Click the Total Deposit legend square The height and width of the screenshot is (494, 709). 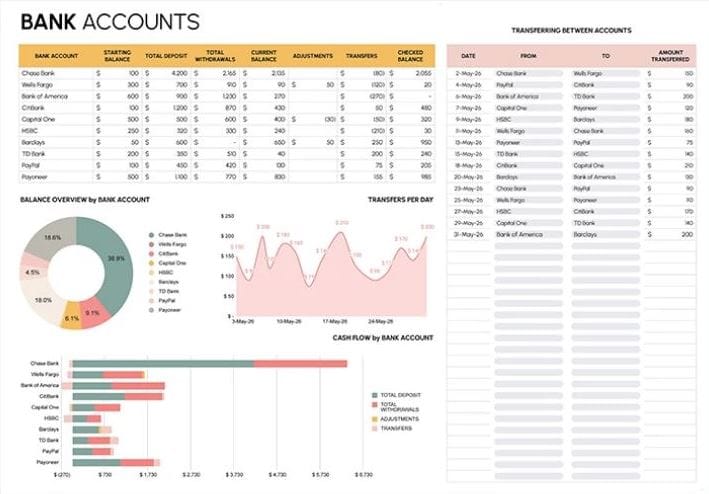coord(374,395)
